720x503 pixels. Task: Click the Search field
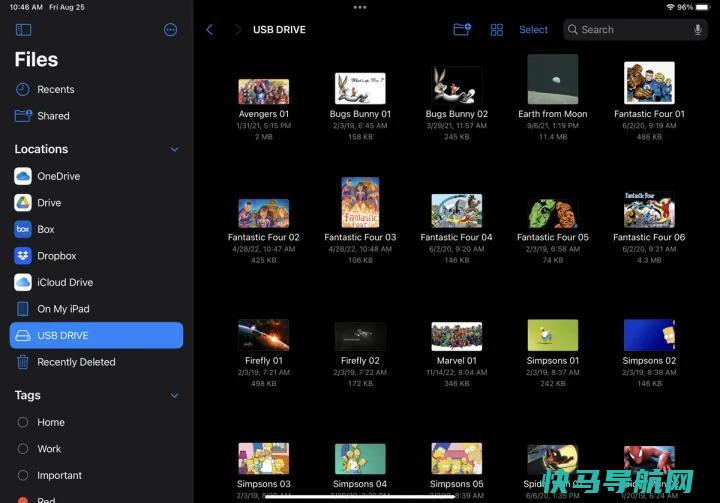coord(636,30)
